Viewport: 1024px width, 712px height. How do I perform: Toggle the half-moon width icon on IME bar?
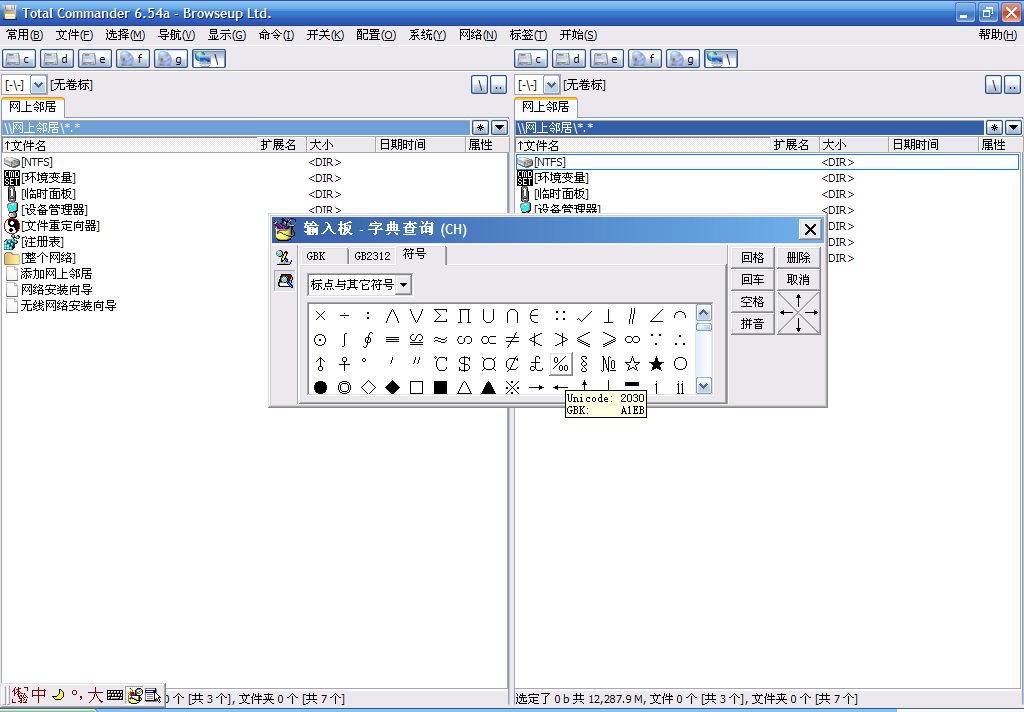(x=58, y=694)
